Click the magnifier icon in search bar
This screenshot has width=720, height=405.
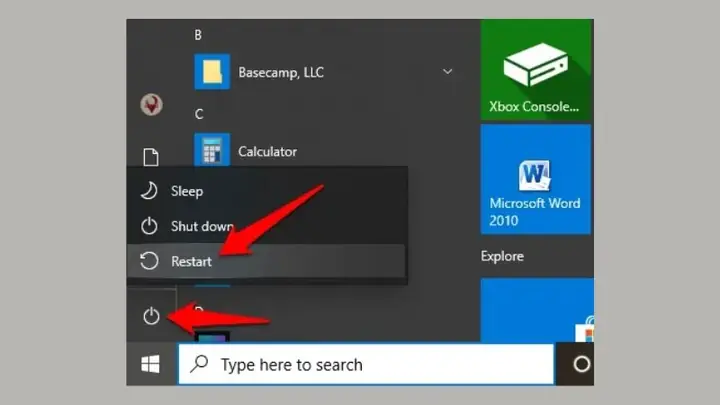pos(199,364)
